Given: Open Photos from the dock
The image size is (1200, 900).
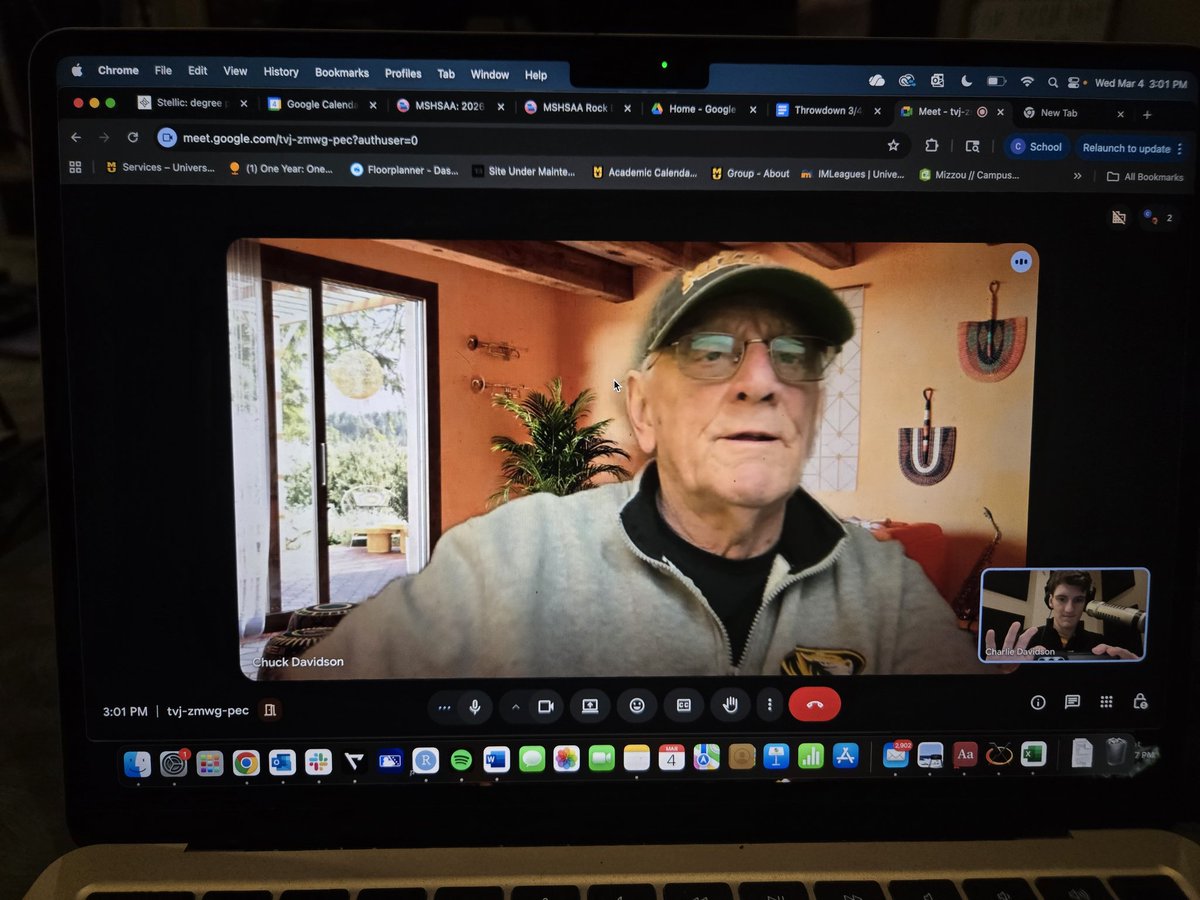Looking at the screenshot, I should (x=567, y=759).
